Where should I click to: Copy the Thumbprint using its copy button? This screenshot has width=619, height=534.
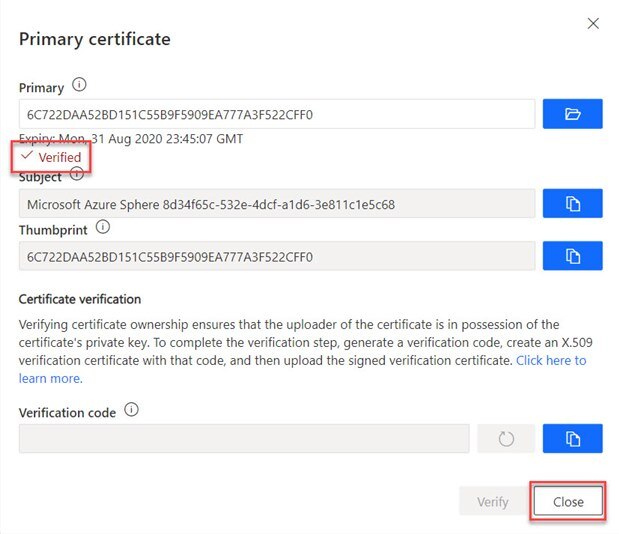572,256
